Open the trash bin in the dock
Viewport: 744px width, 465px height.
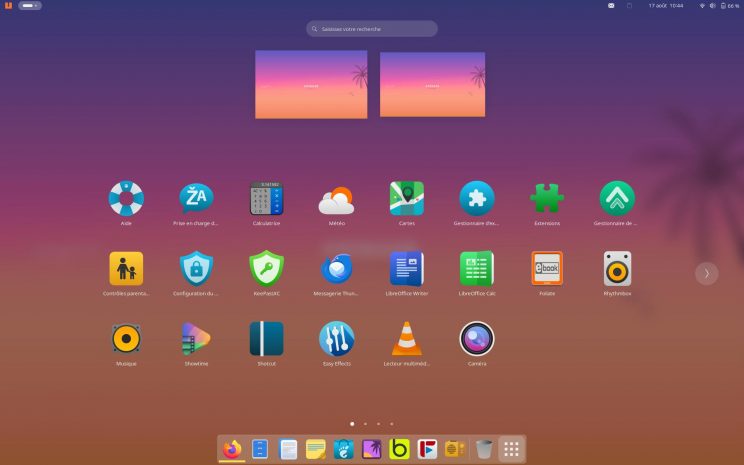pos(484,449)
